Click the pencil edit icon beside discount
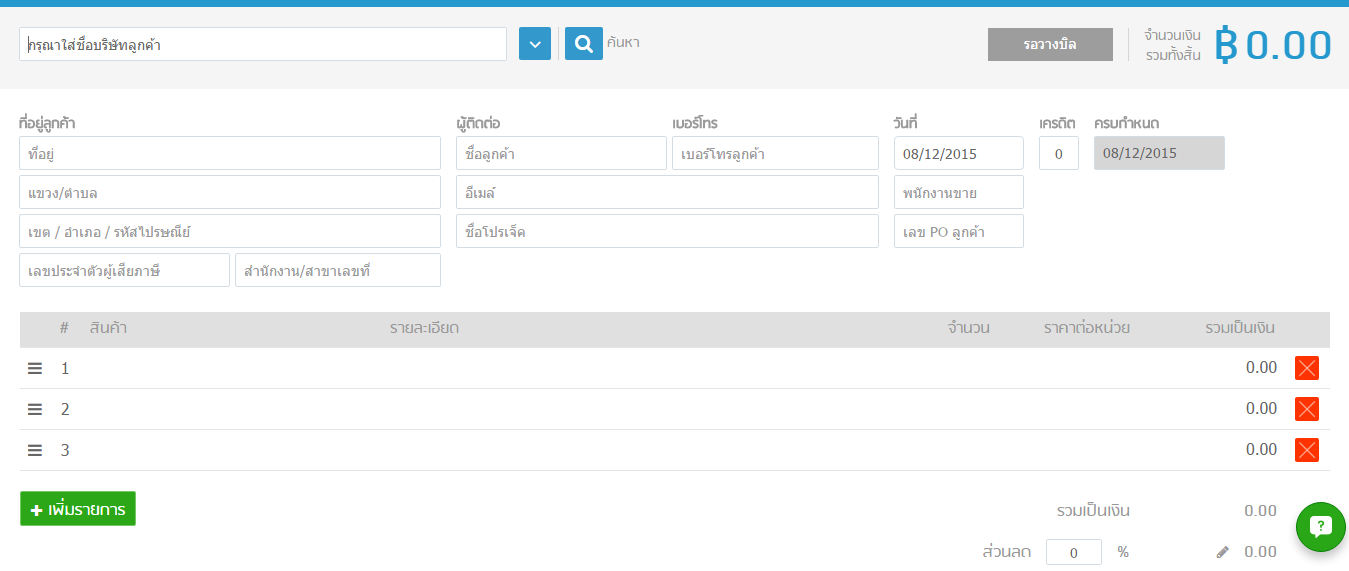The image size is (1349, 571). 1222,552
